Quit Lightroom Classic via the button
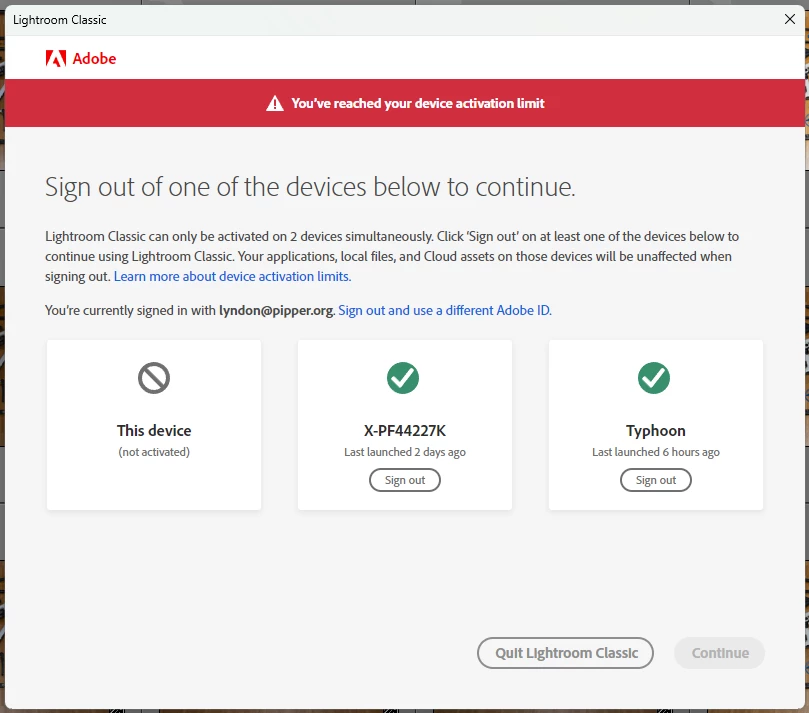The height and width of the screenshot is (713, 809). click(565, 653)
